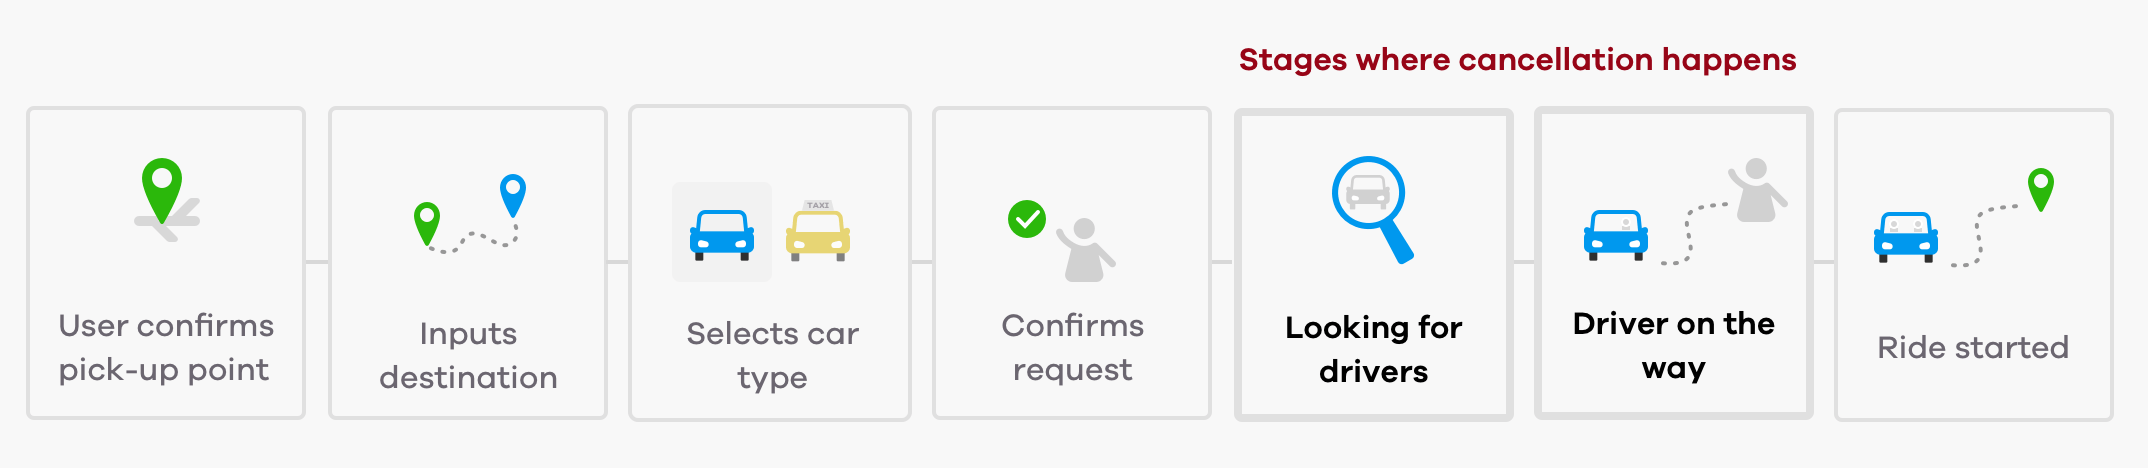Screen dimensions: 2148x468
Task: Select the 'Driver on the way' label
Action: click(x=1673, y=345)
